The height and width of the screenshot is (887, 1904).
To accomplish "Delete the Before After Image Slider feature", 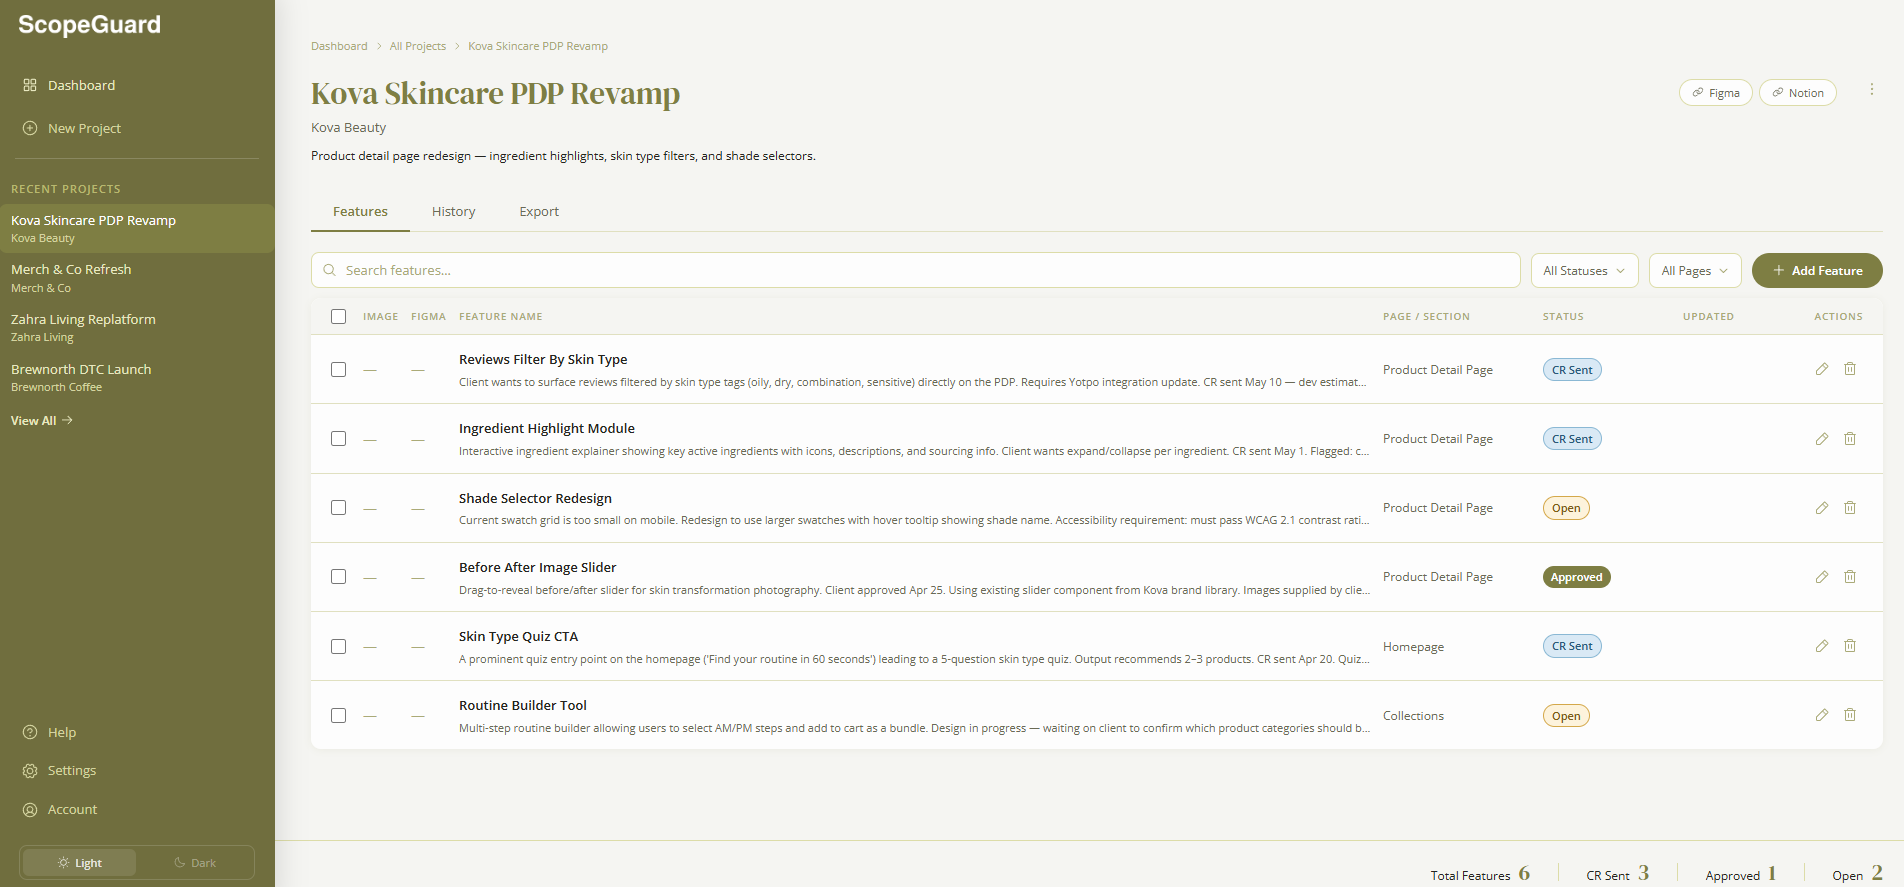I will pyautogui.click(x=1850, y=577).
